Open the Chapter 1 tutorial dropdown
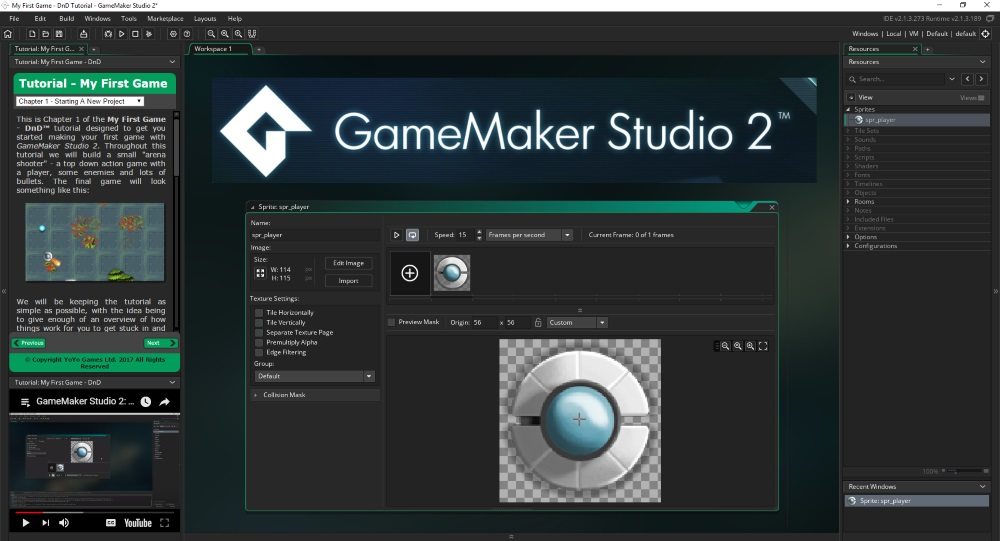1000x541 pixels. click(x=80, y=101)
